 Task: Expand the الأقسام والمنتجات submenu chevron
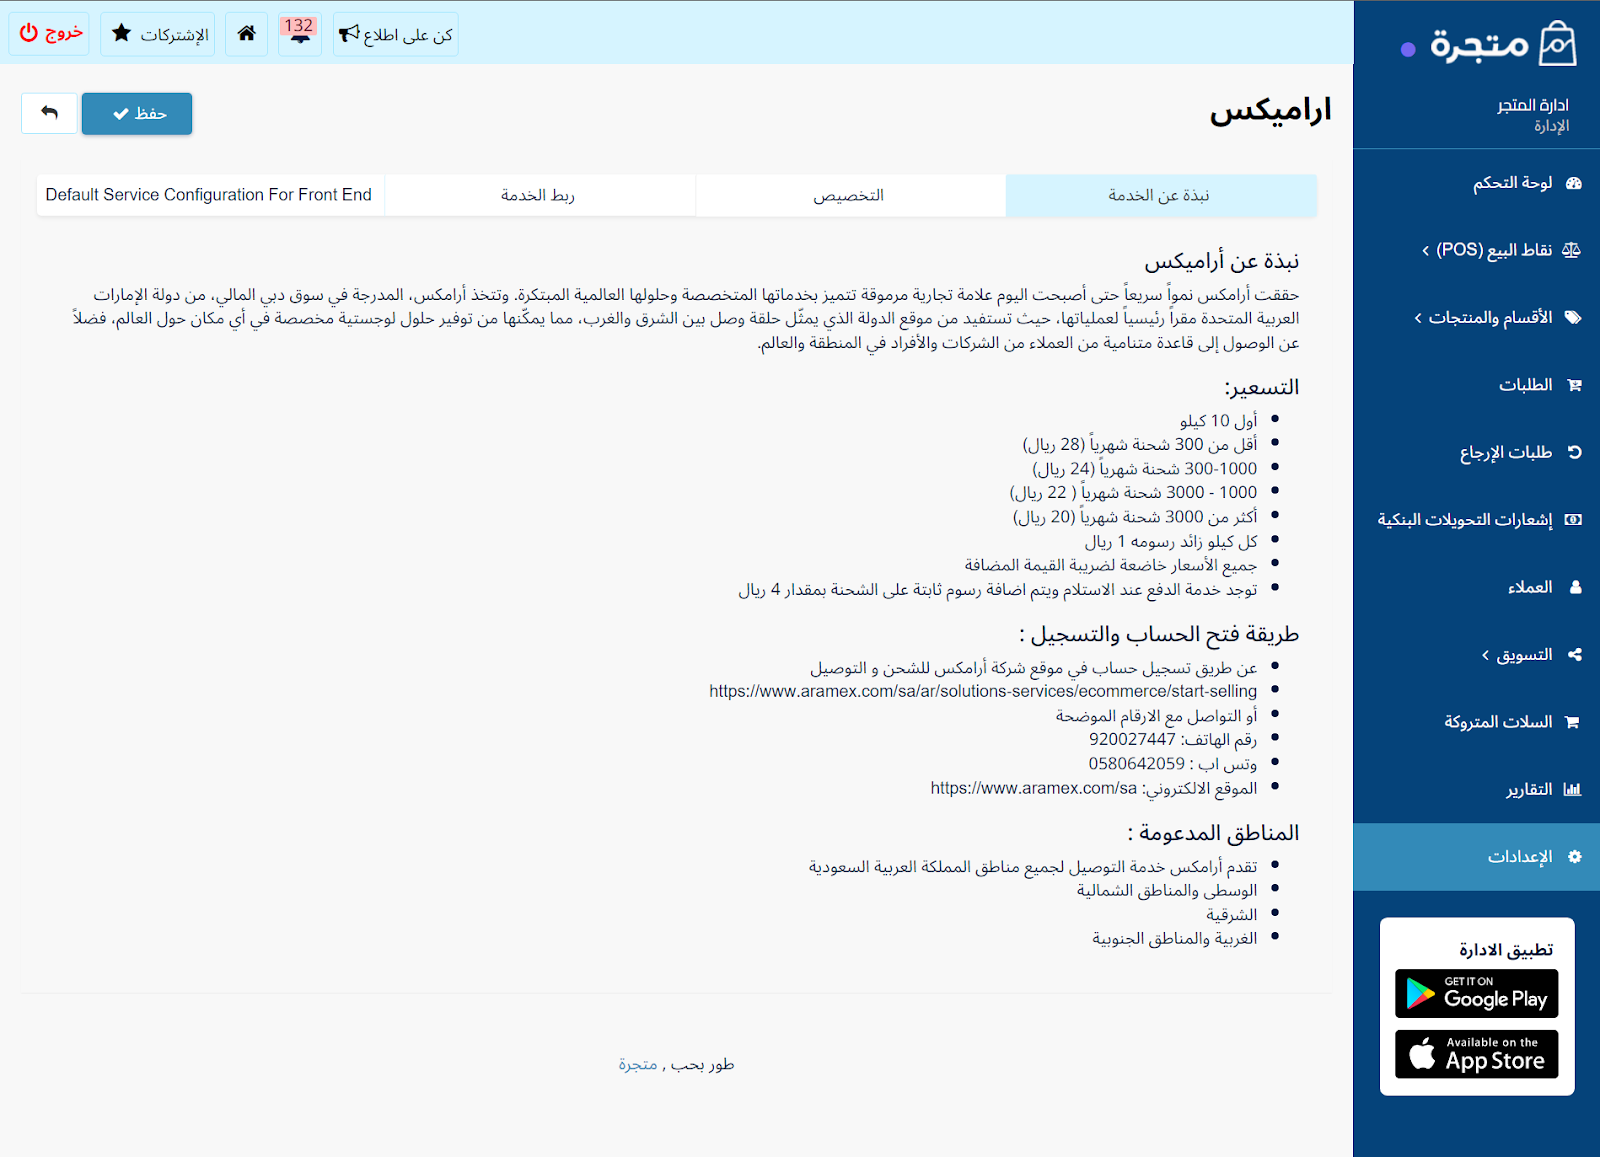pyautogui.click(x=1418, y=318)
